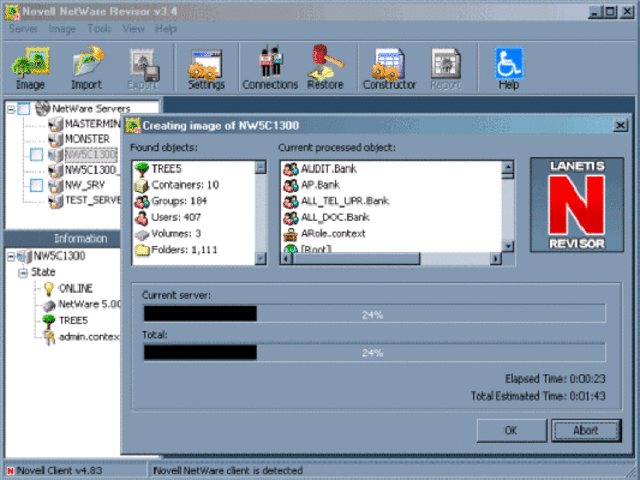This screenshot has width=640, height=480.
Task: Select NetWare 5.00 info row
Action: pyautogui.click(x=89, y=304)
